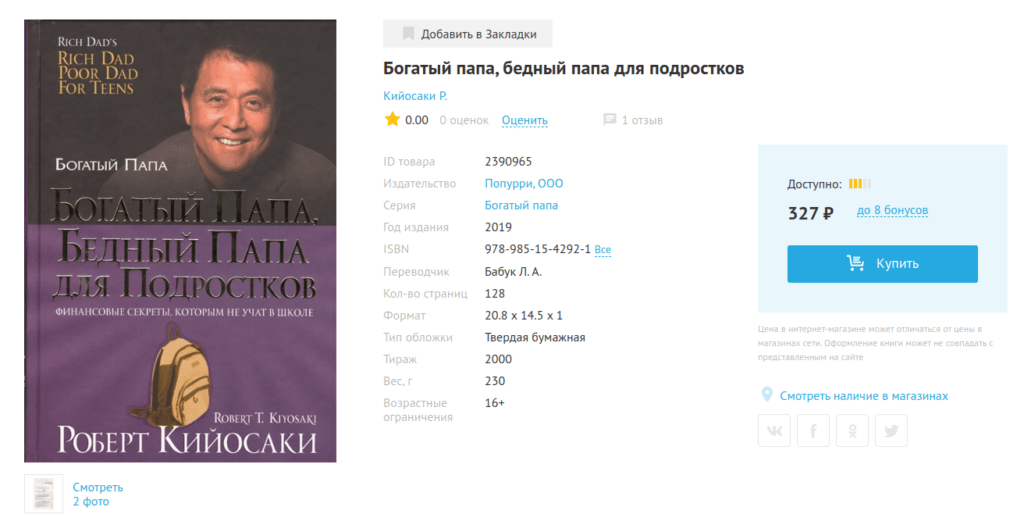Open the small photo thumbnail below the cover
Image resolution: width=1024 pixels, height=532 pixels.
[x=43, y=493]
